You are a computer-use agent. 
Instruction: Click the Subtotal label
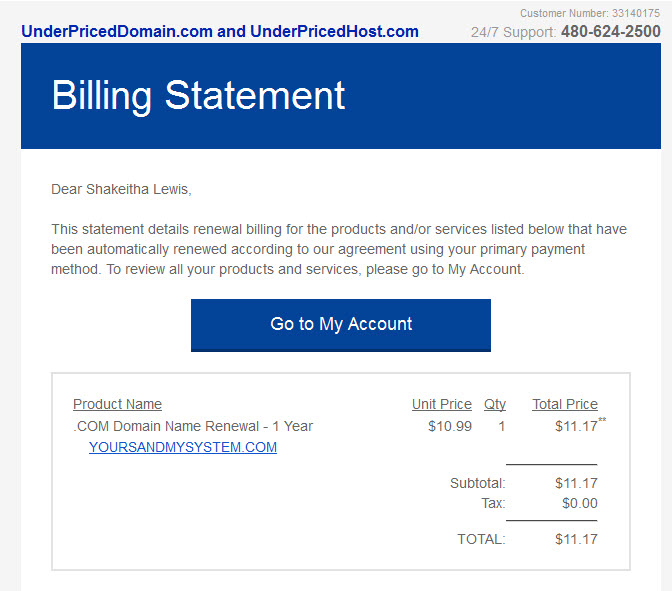tap(478, 483)
